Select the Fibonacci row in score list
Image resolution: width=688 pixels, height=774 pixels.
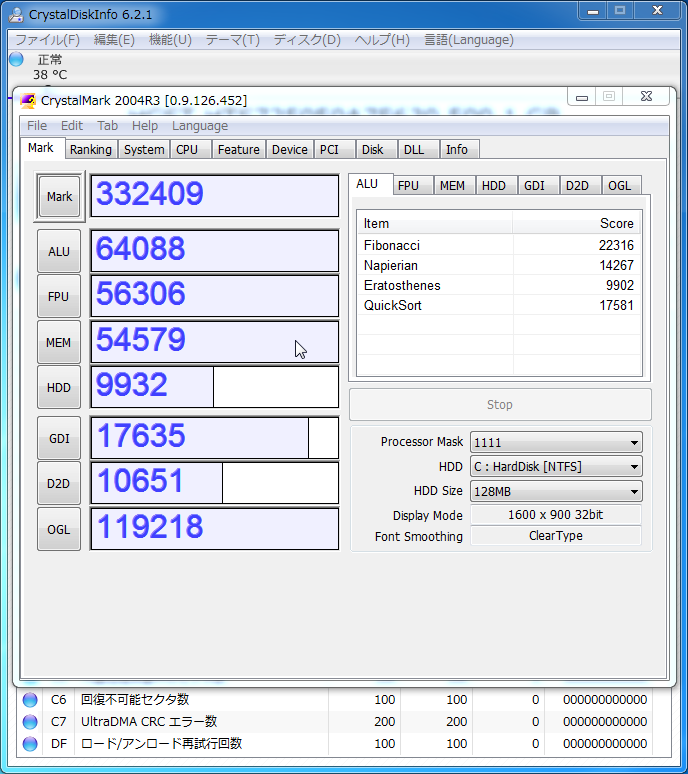click(499, 245)
